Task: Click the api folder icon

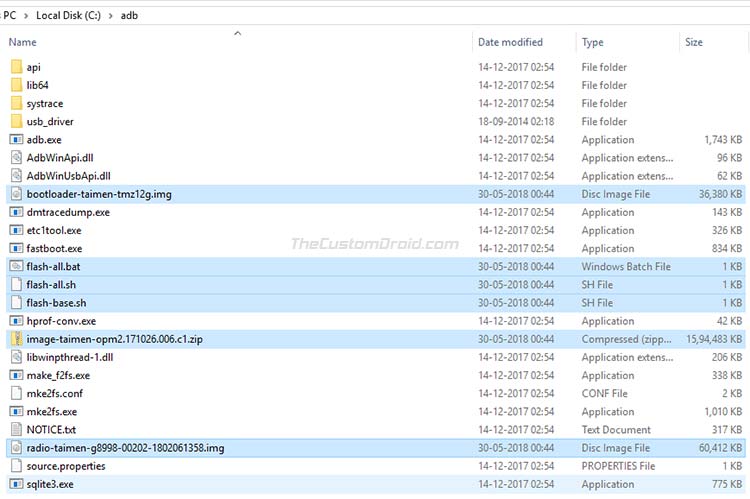Action: pyautogui.click(x=16, y=67)
